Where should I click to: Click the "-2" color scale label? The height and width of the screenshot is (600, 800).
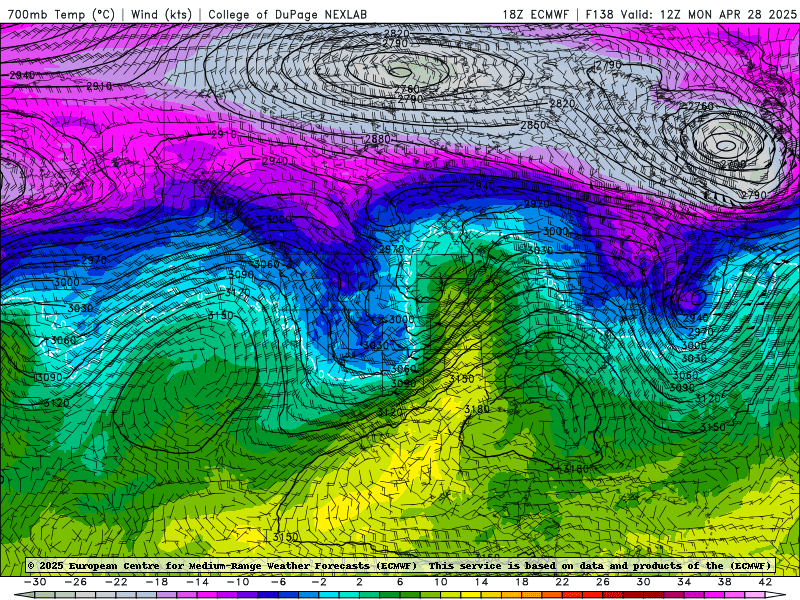point(319,582)
